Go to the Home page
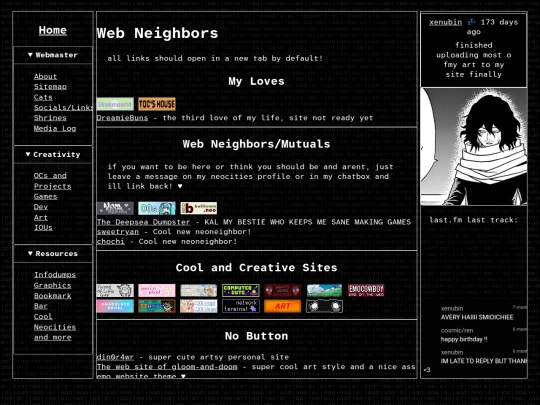Viewport: 540px width, 405px height. click(x=53, y=30)
